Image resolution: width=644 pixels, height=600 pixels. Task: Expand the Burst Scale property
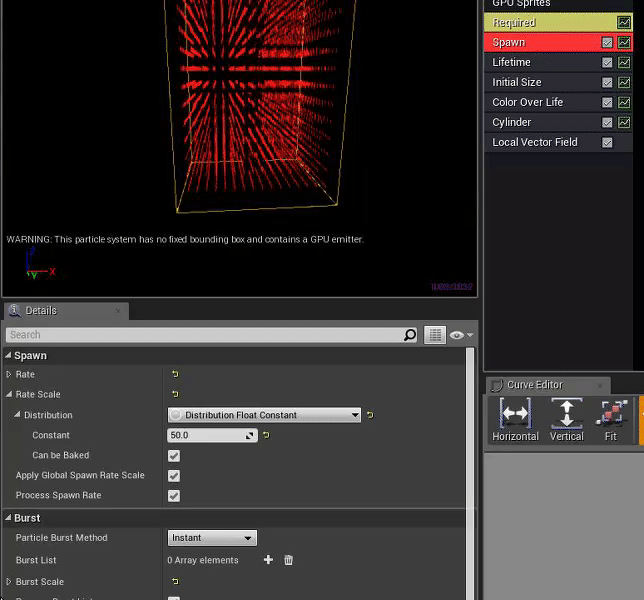pyautogui.click(x=9, y=582)
